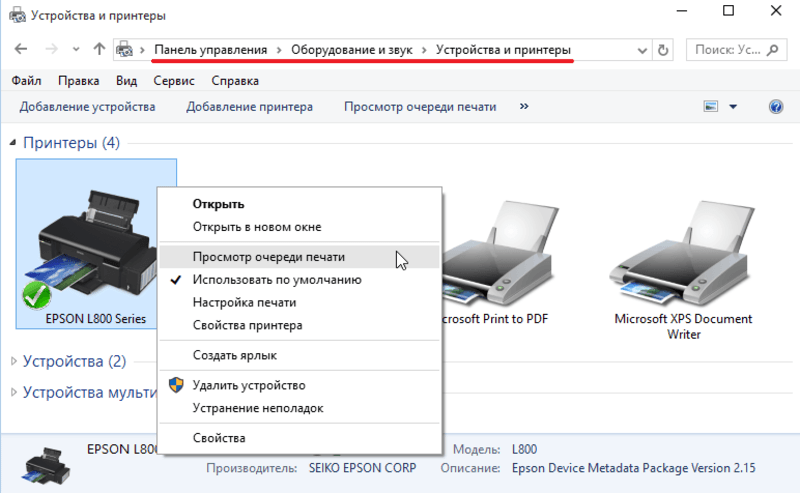This screenshot has width=800, height=493.
Task: Open the Файл menu
Action: tap(27, 81)
